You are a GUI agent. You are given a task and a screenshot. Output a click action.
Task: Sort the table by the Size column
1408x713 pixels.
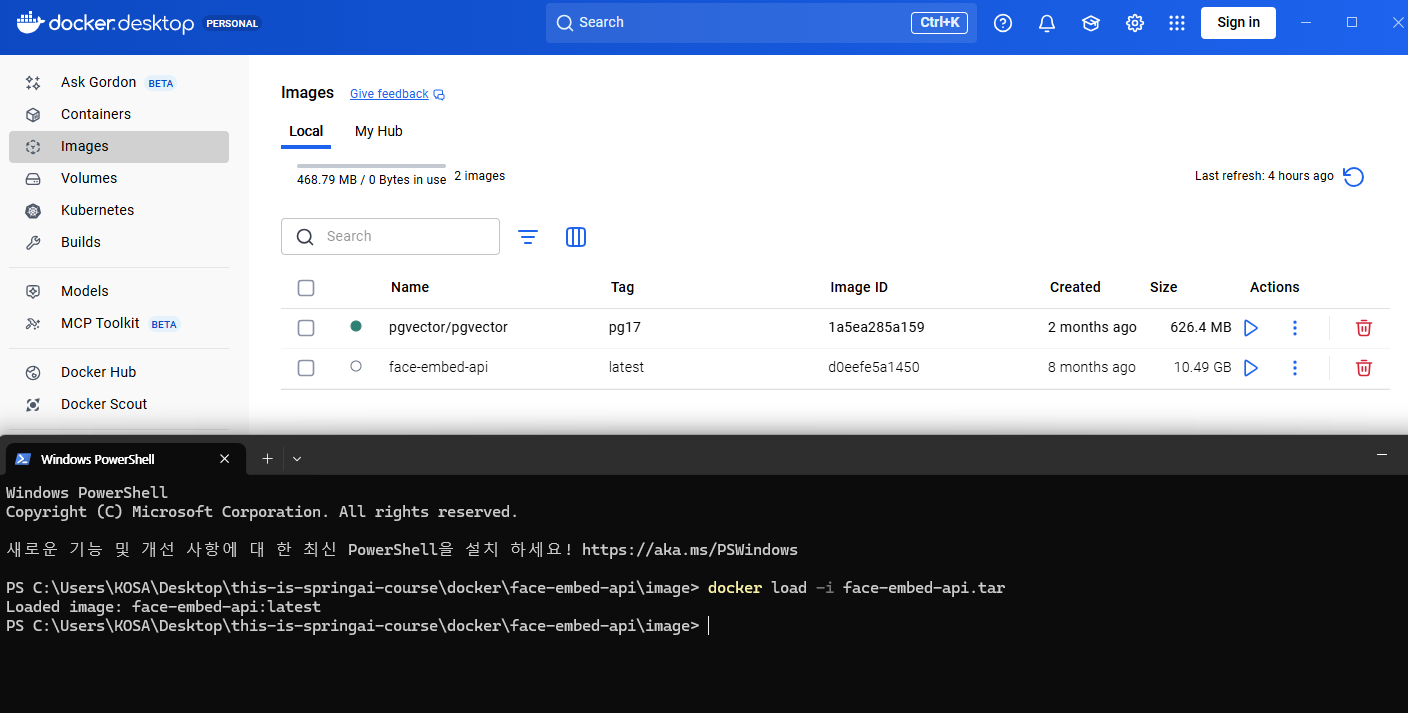(x=1163, y=287)
